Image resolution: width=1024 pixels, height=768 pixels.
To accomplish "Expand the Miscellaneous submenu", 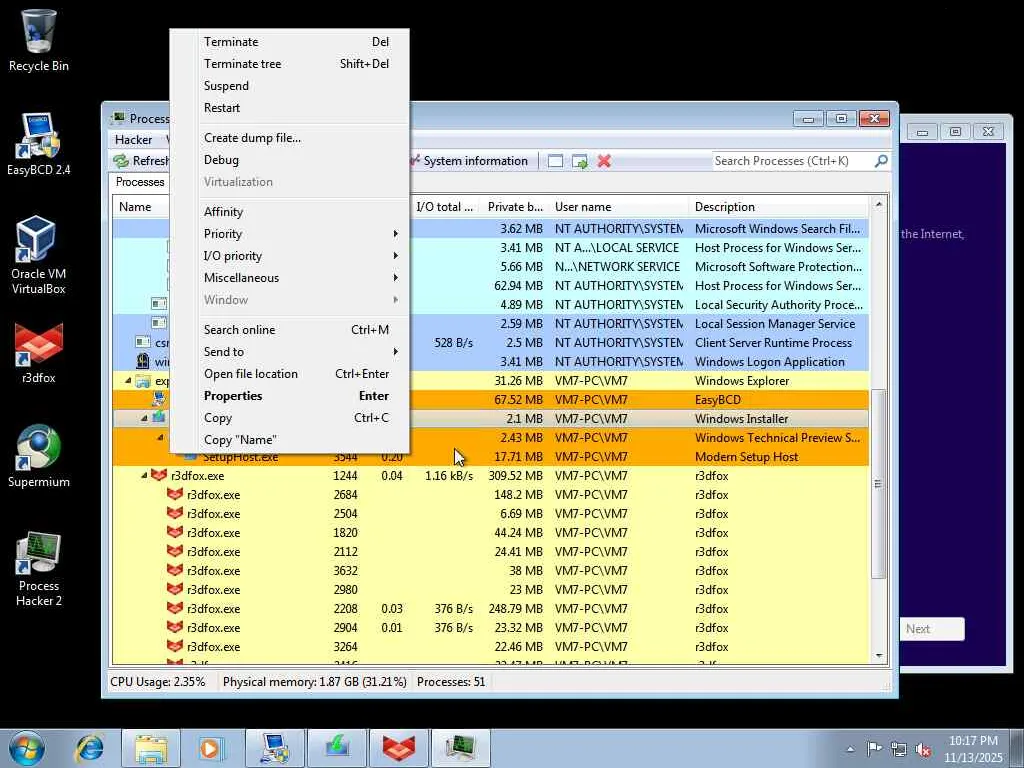I will [289, 278].
